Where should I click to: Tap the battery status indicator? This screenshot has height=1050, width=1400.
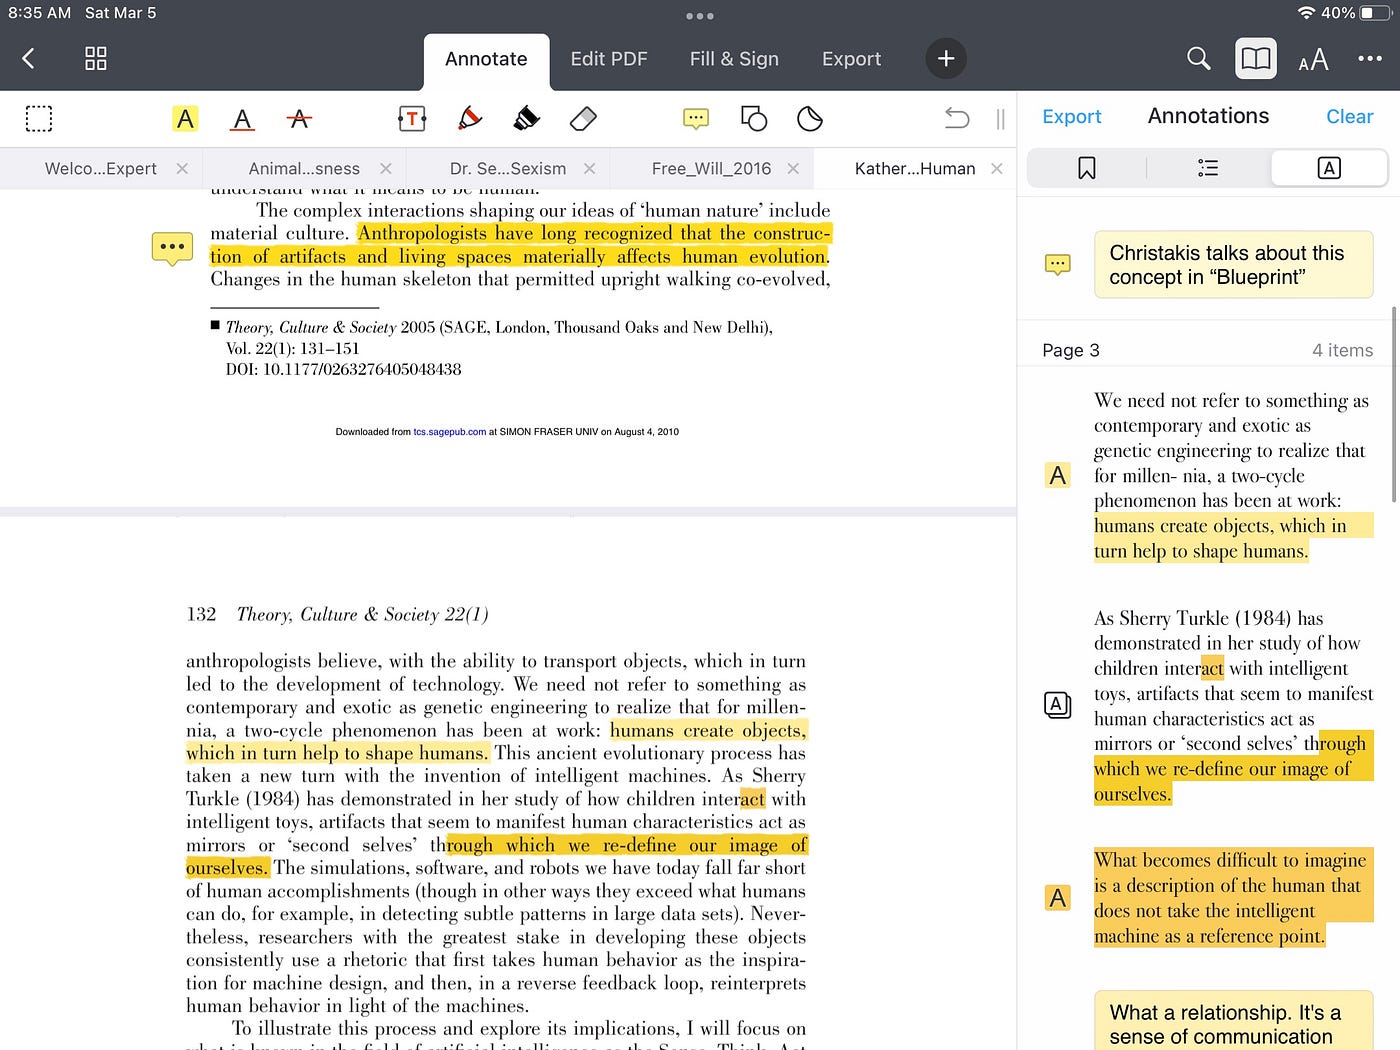(1373, 13)
